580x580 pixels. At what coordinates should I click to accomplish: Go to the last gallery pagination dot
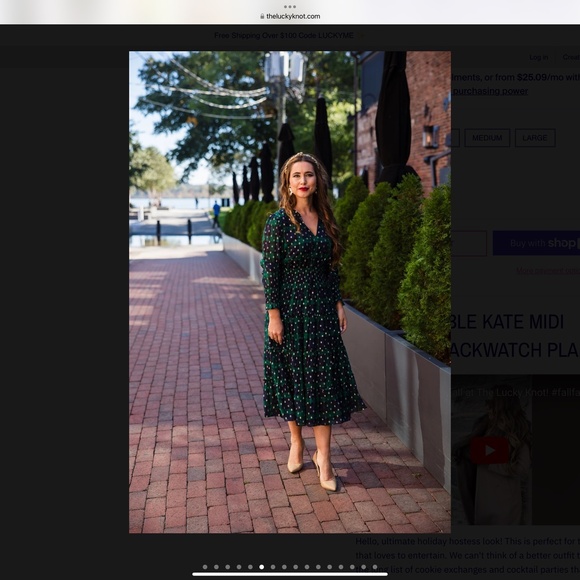point(375,567)
